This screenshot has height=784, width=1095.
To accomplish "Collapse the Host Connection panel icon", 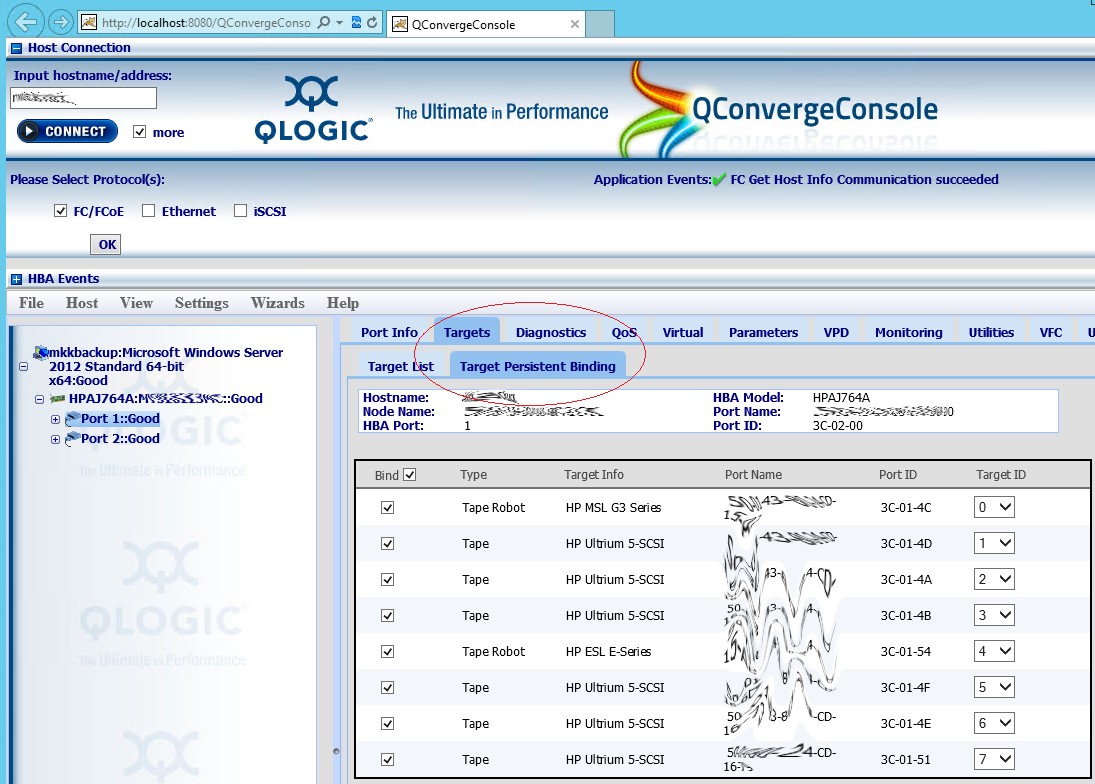I will 16,48.
